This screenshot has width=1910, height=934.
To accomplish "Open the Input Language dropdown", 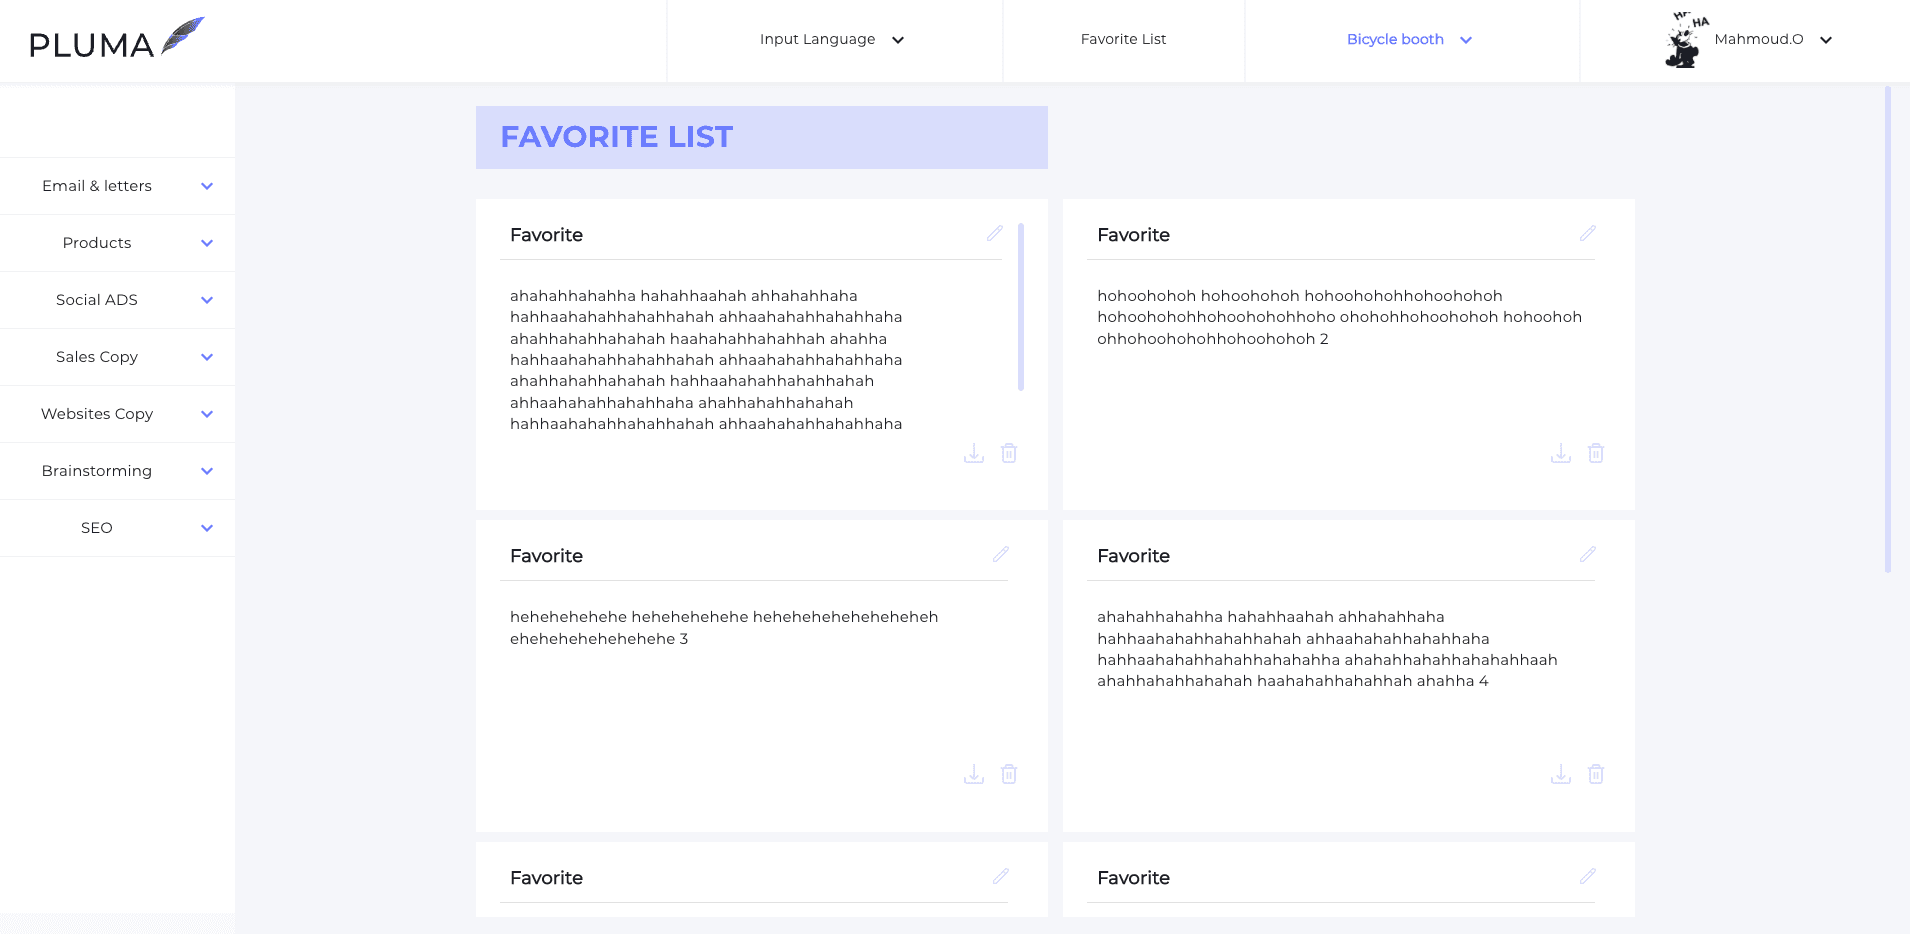I will click(x=833, y=40).
